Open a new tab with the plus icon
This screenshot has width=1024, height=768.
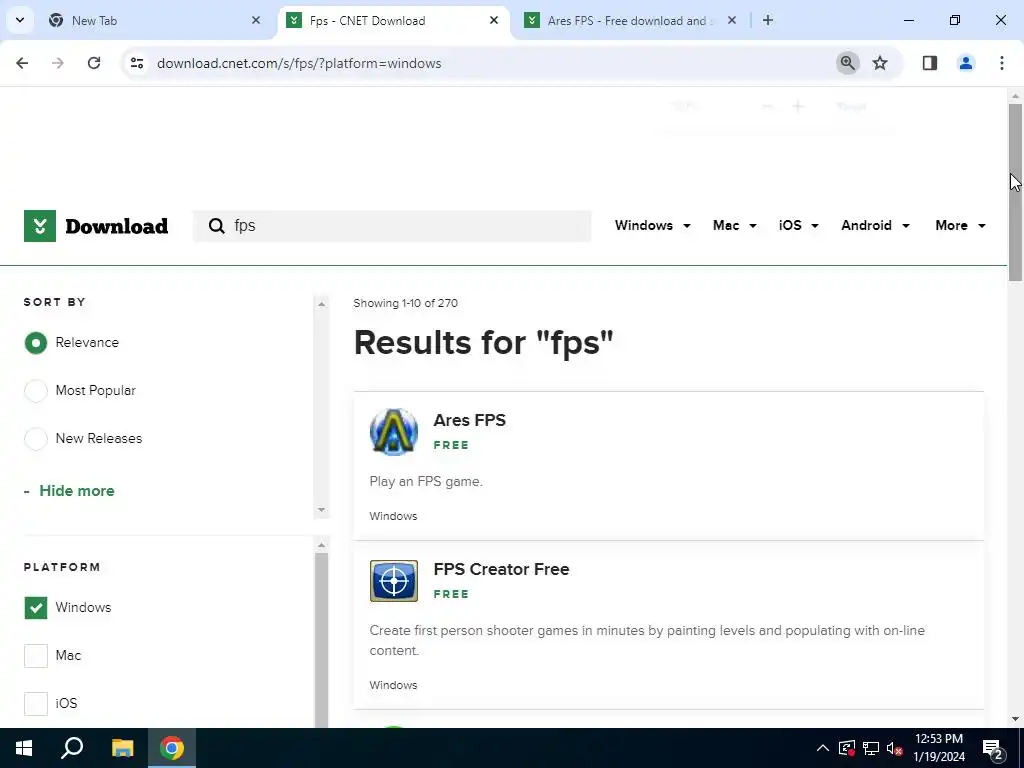click(768, 20)
